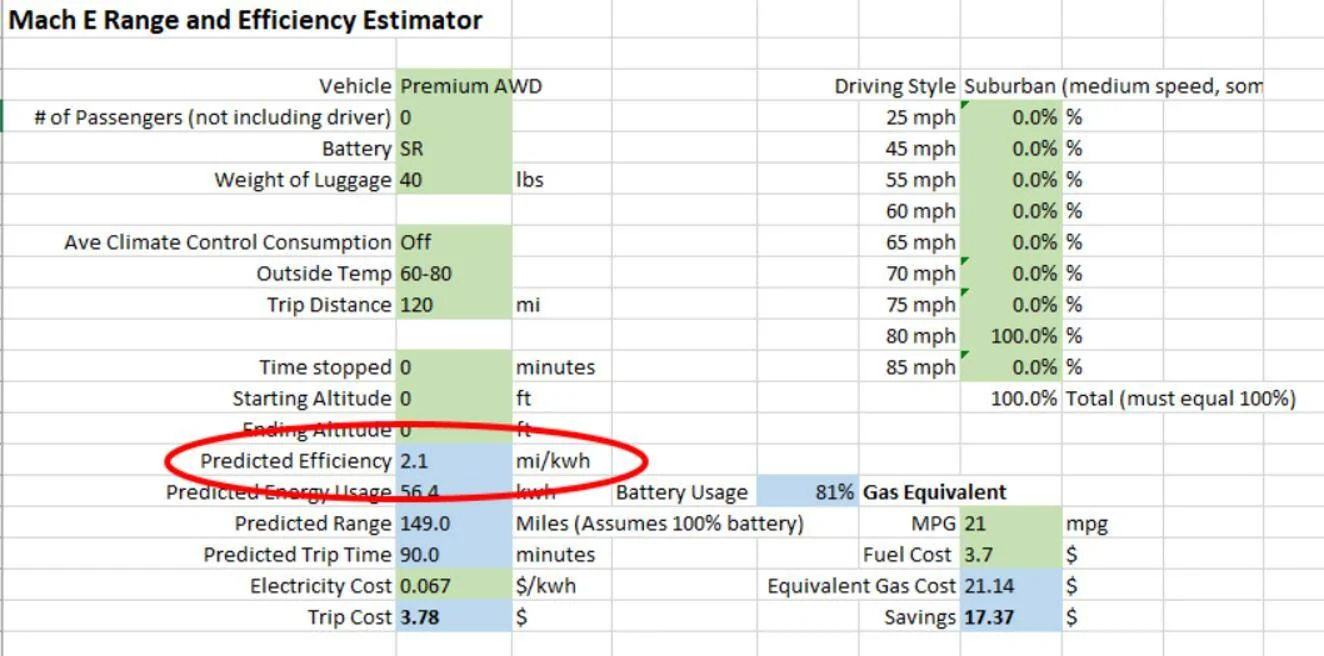Image resolution: width=1324 pixels, height=656 pixels.
Task: Click the Battery cell containing SR
Action: [x=454, y=149]
